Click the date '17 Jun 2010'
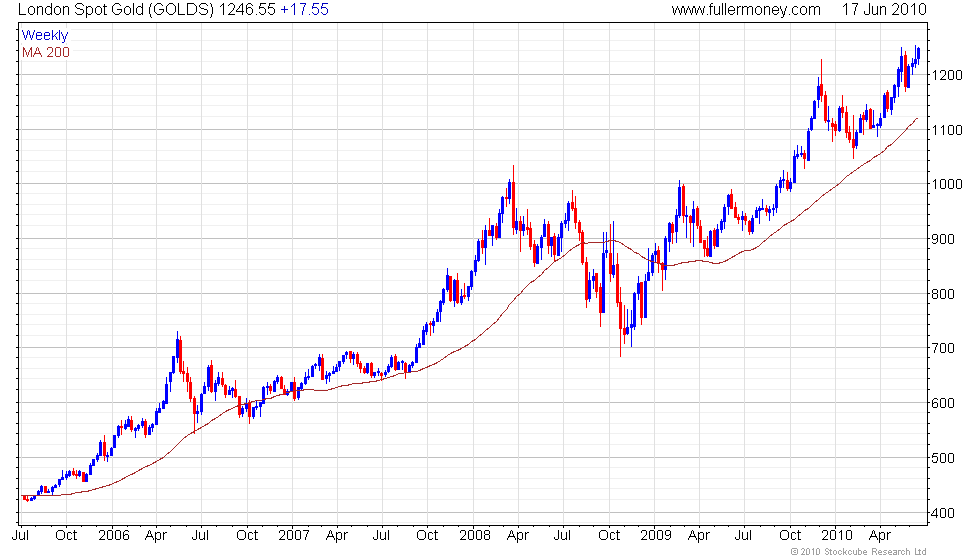The height and width of the screenshot is (560, 980). click(884, 9)
